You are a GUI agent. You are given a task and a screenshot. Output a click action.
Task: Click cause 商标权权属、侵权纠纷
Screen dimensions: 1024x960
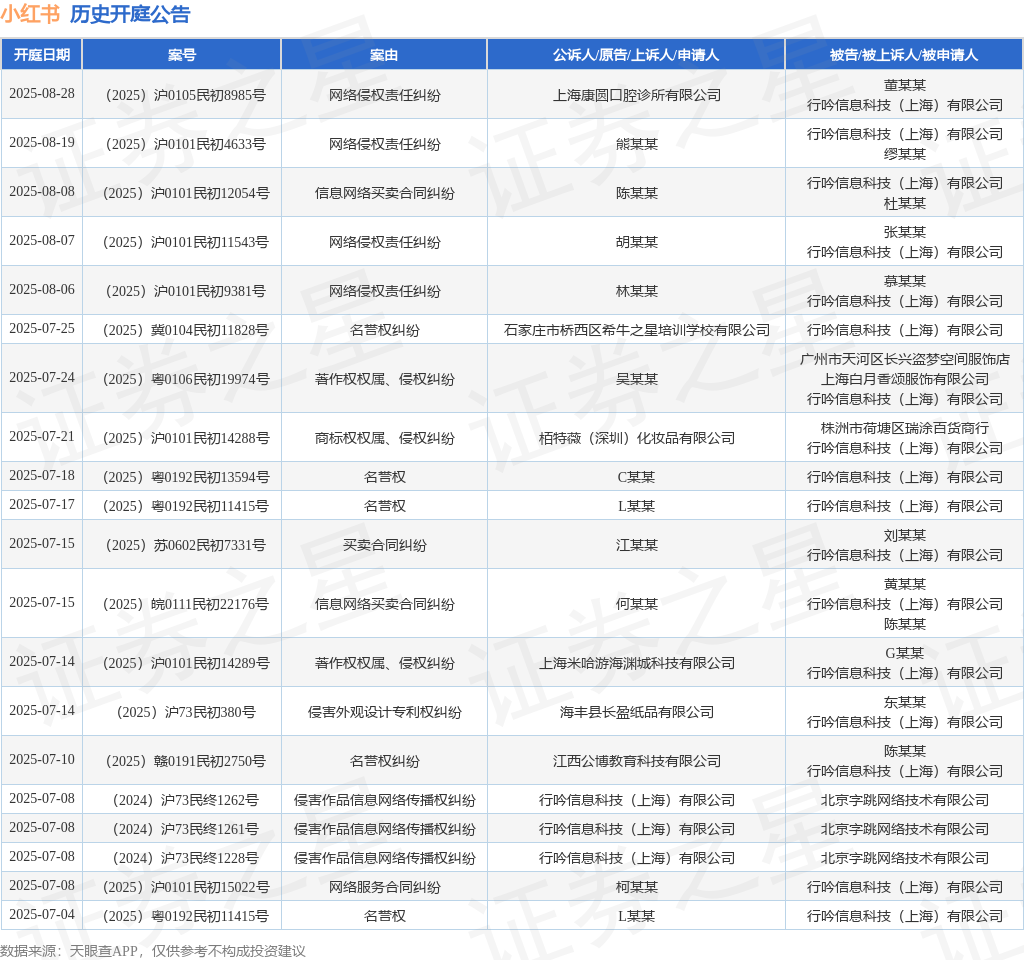pos(384,438)
